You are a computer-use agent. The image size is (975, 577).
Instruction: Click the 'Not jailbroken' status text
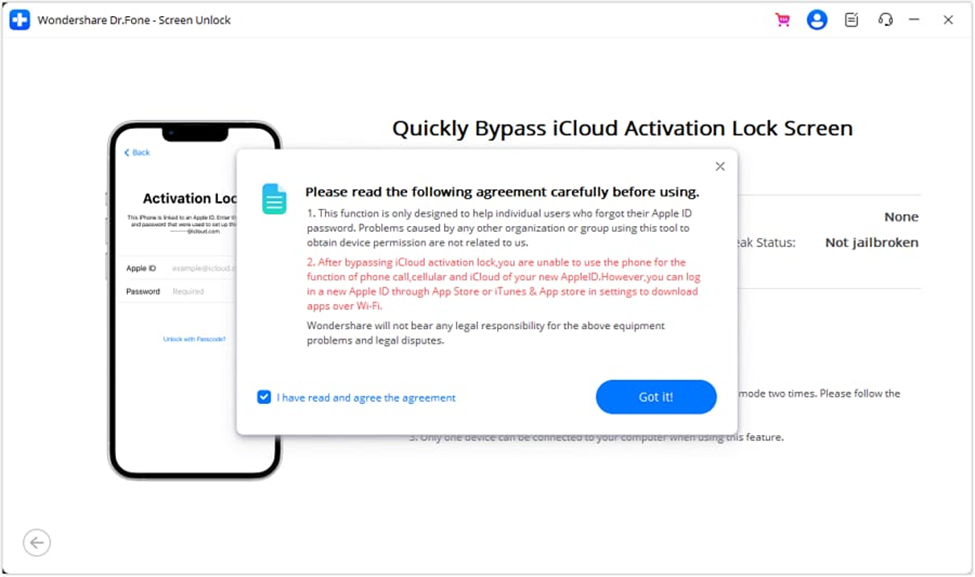coord(872,242)
